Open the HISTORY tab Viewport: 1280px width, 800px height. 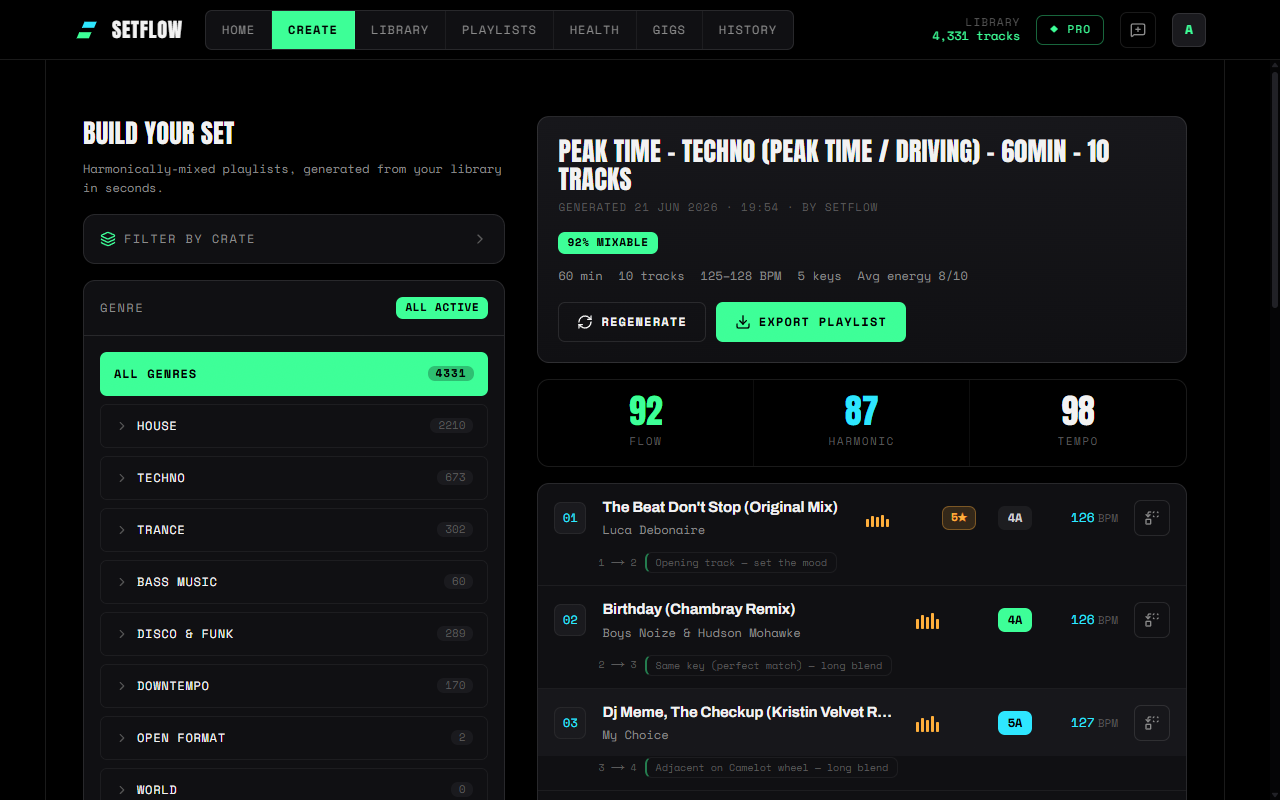(x=748, y=30)
